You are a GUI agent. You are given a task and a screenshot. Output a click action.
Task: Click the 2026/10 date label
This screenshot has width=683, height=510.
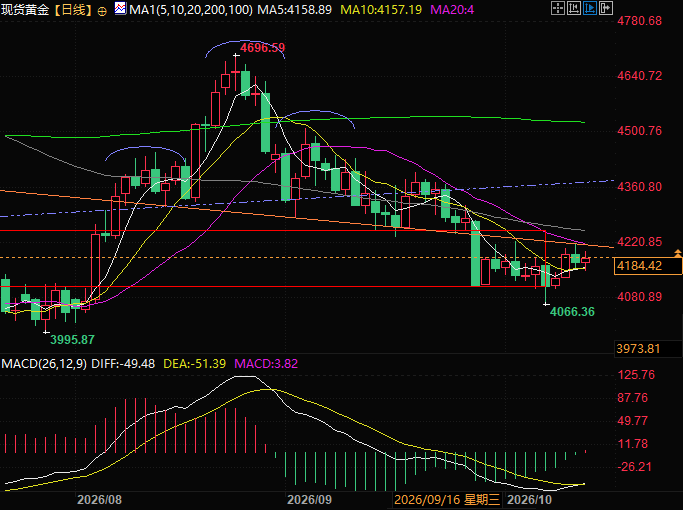[x=529, y=499]
